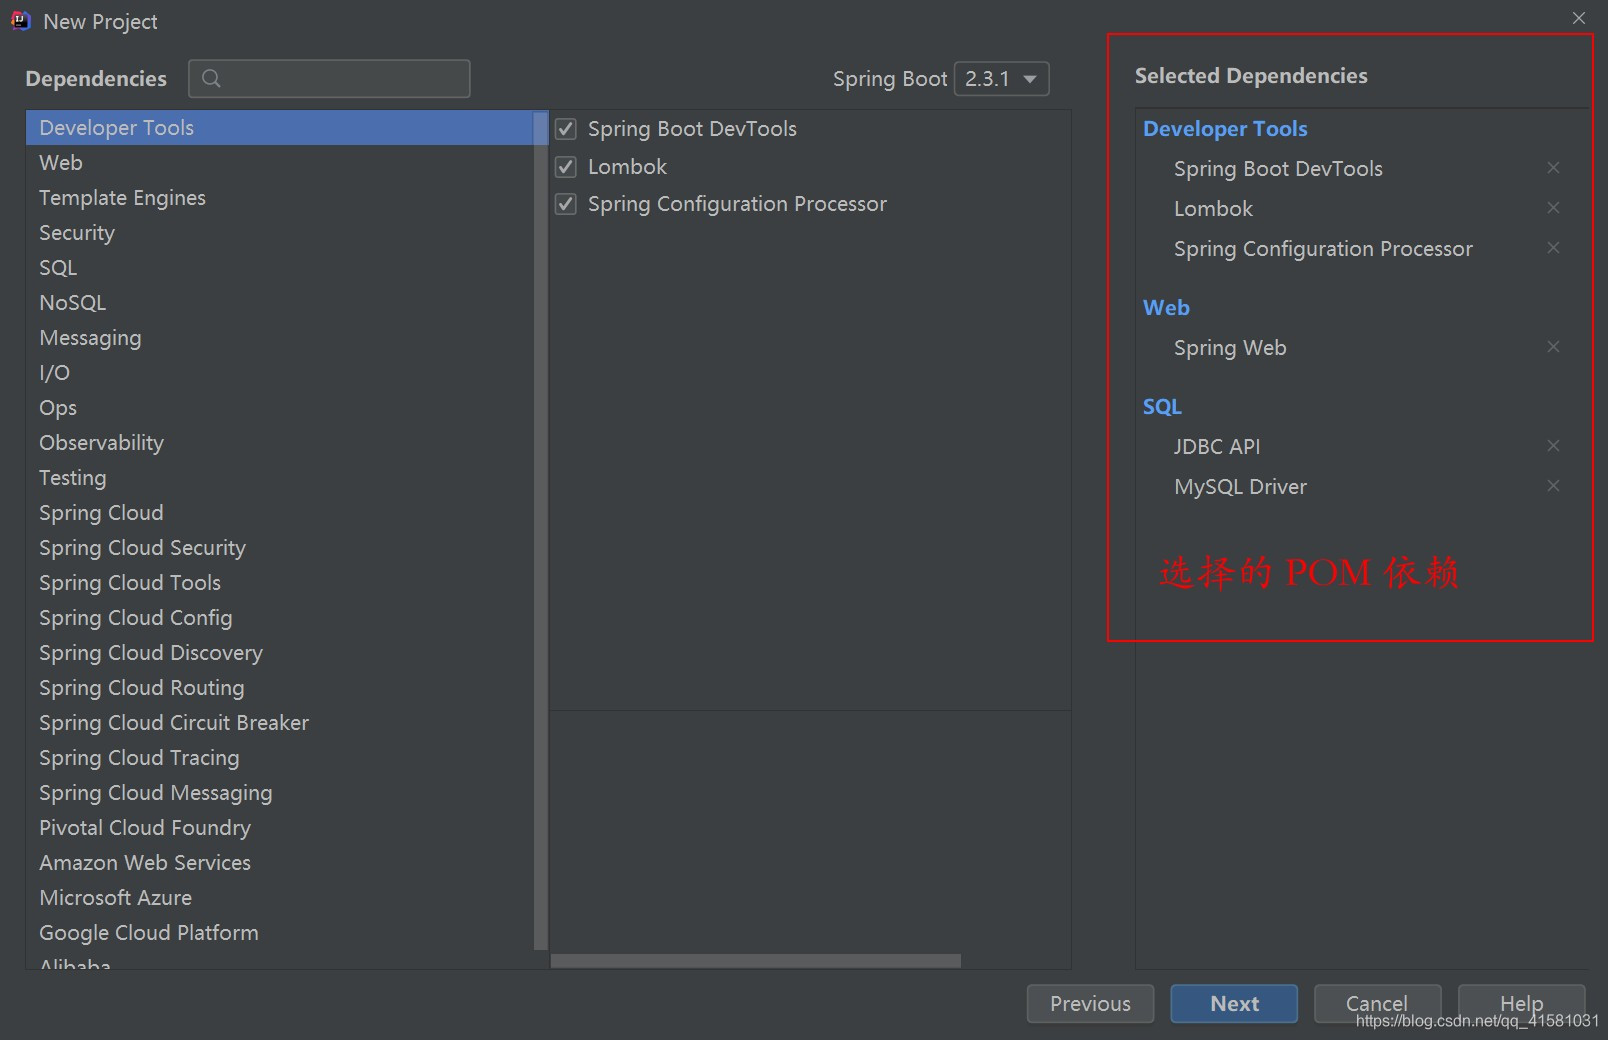Image resolution: width=1608 pixels, height=1040 pixels.
Task: Select the Ops category
Action: (280, 408)
